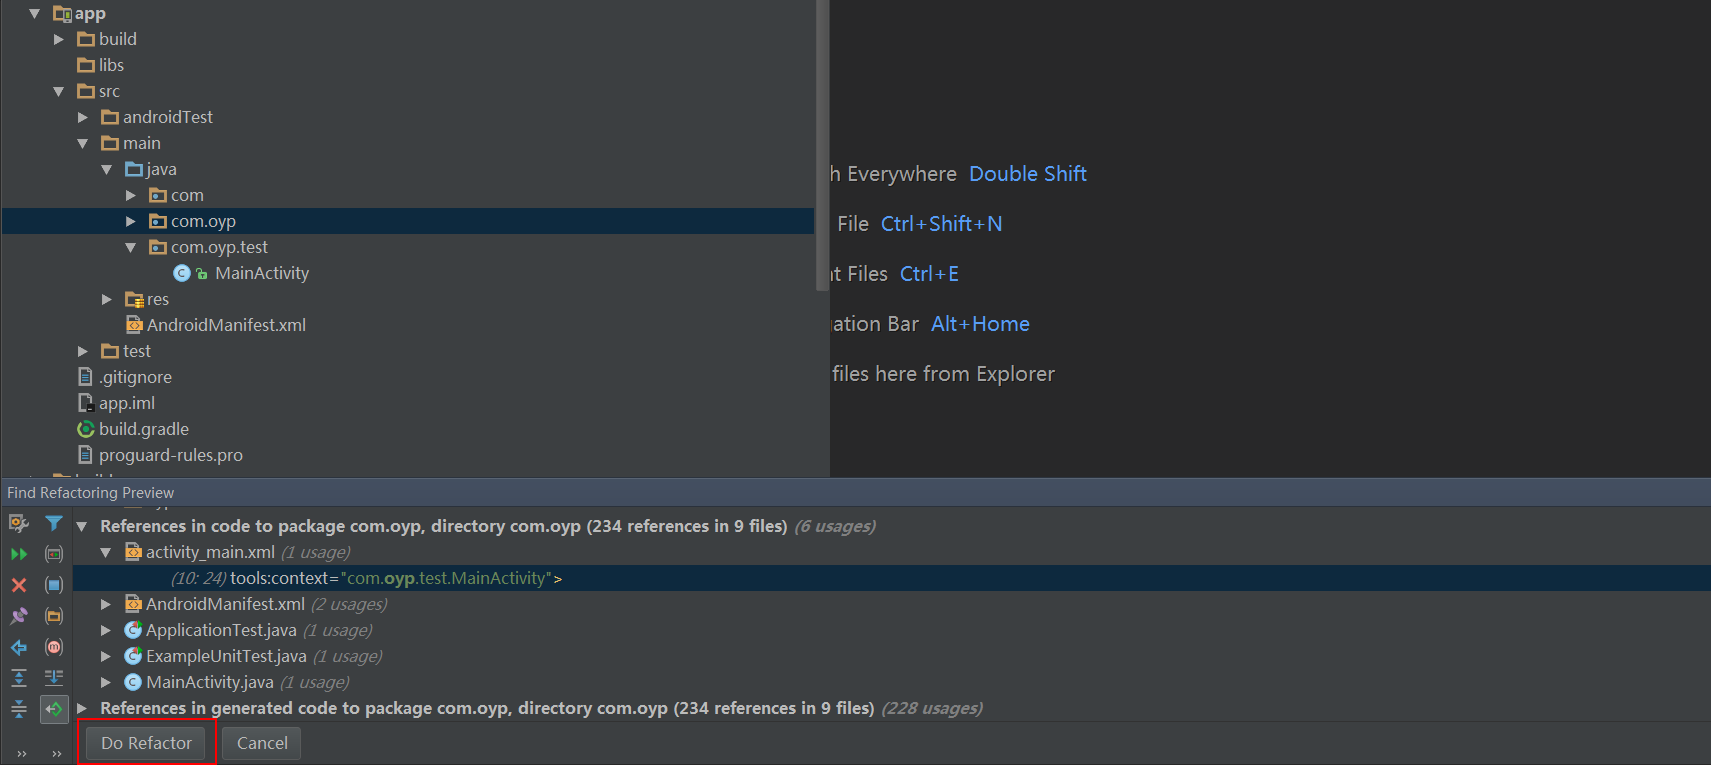Collapse 'References in code to package' node
Screen dimensions: 1711x765
(x=82, y=526)
